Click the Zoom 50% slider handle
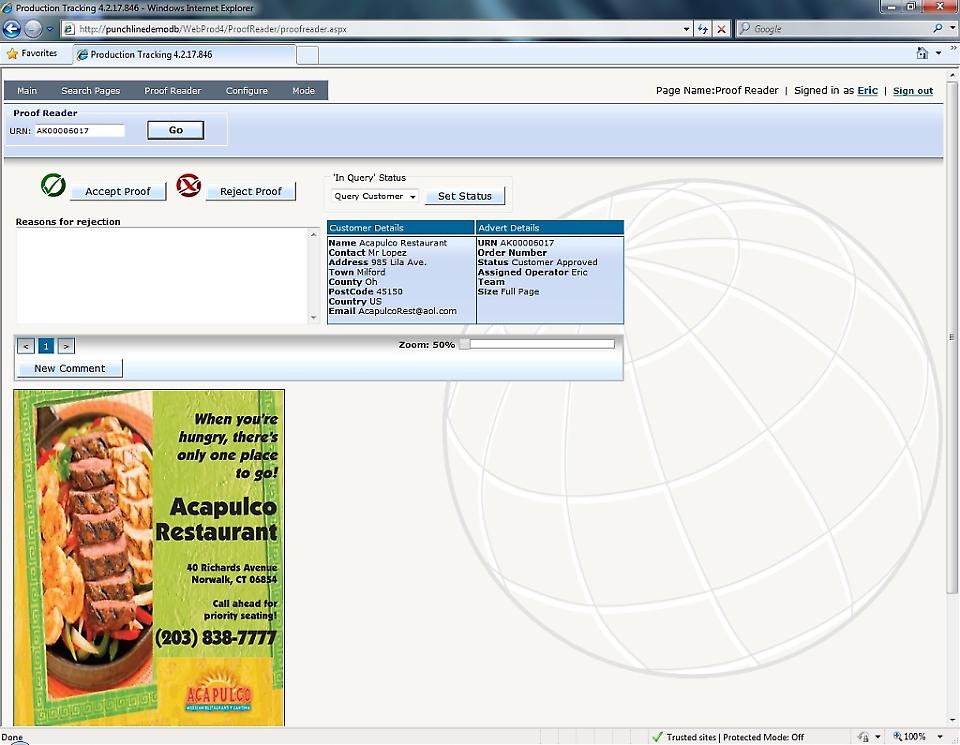 (465, 344)
